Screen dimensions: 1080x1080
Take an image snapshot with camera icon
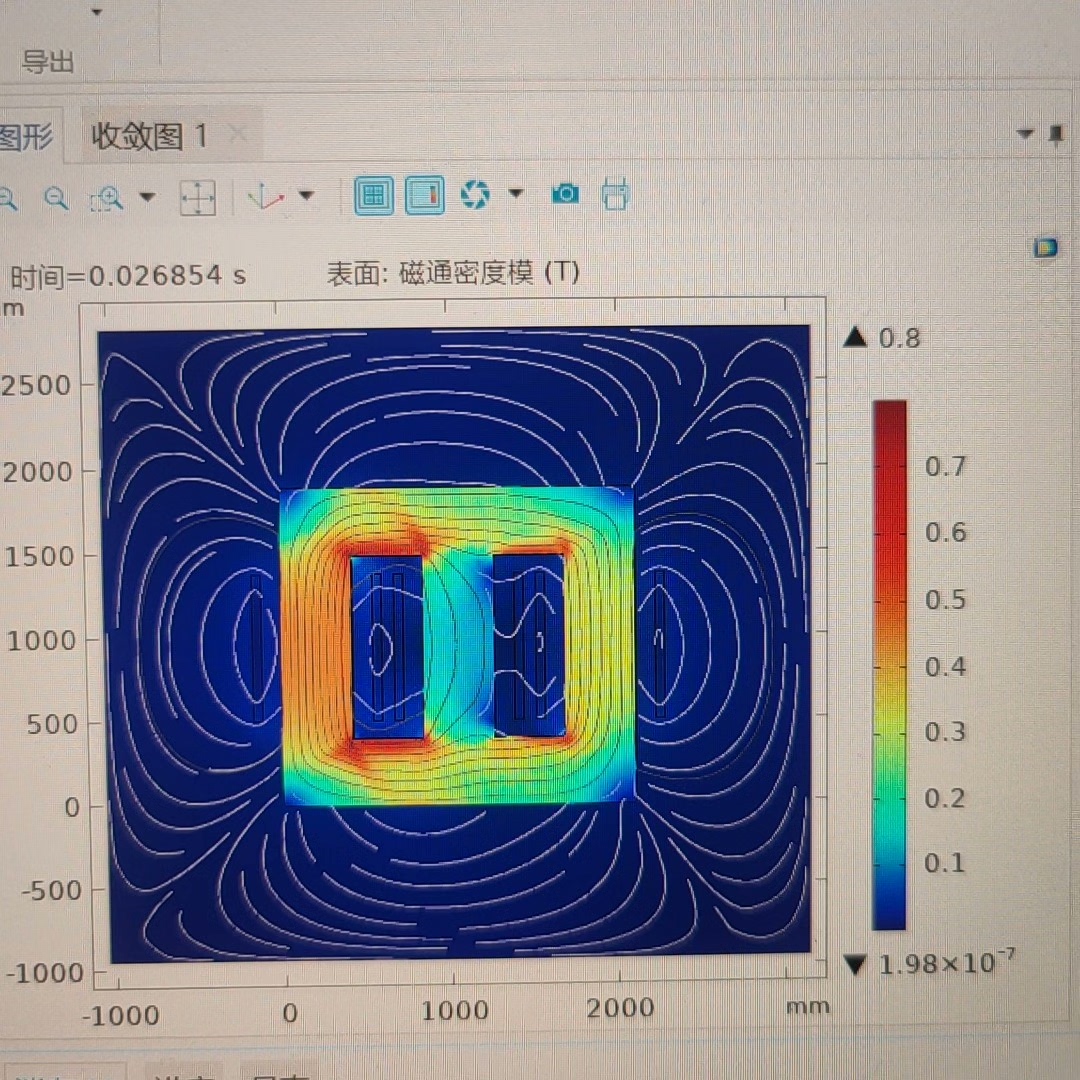click(565, 194)
